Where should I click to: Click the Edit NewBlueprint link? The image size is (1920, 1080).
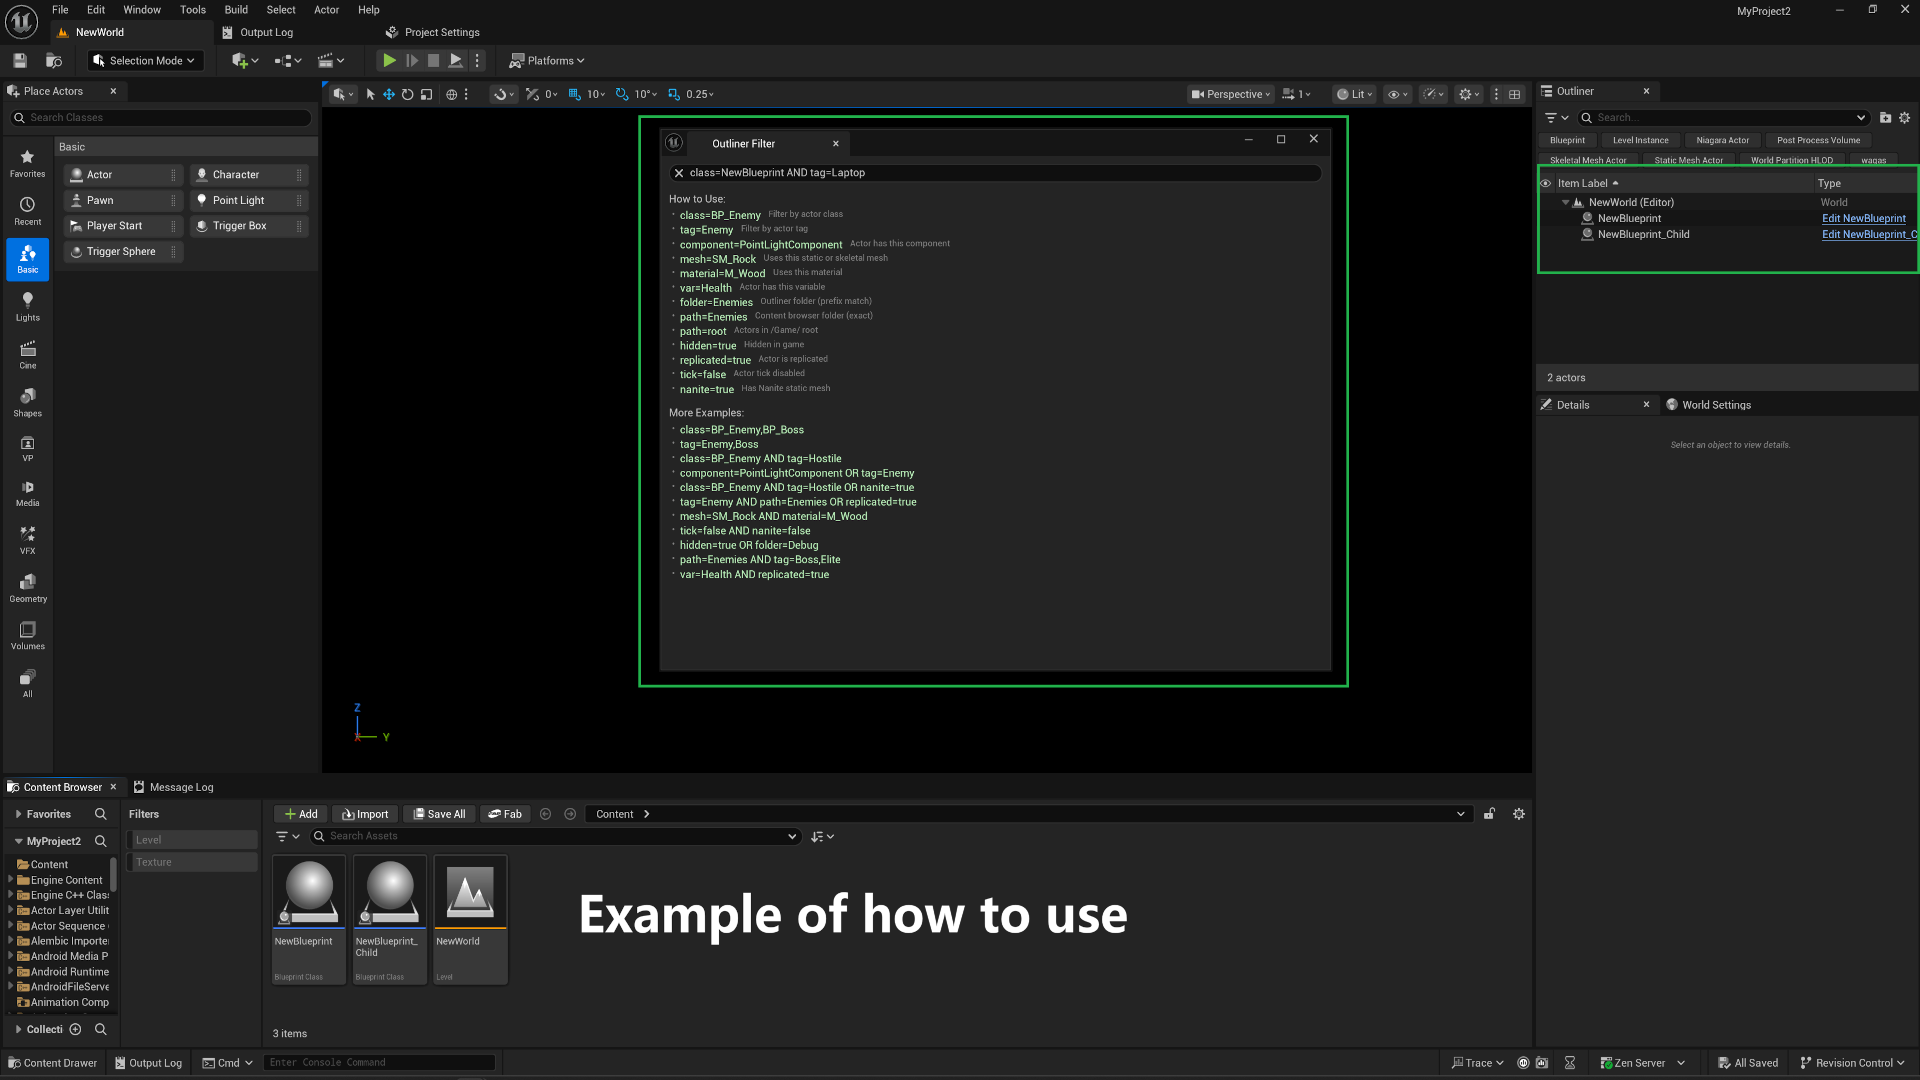click(1863, 219)
